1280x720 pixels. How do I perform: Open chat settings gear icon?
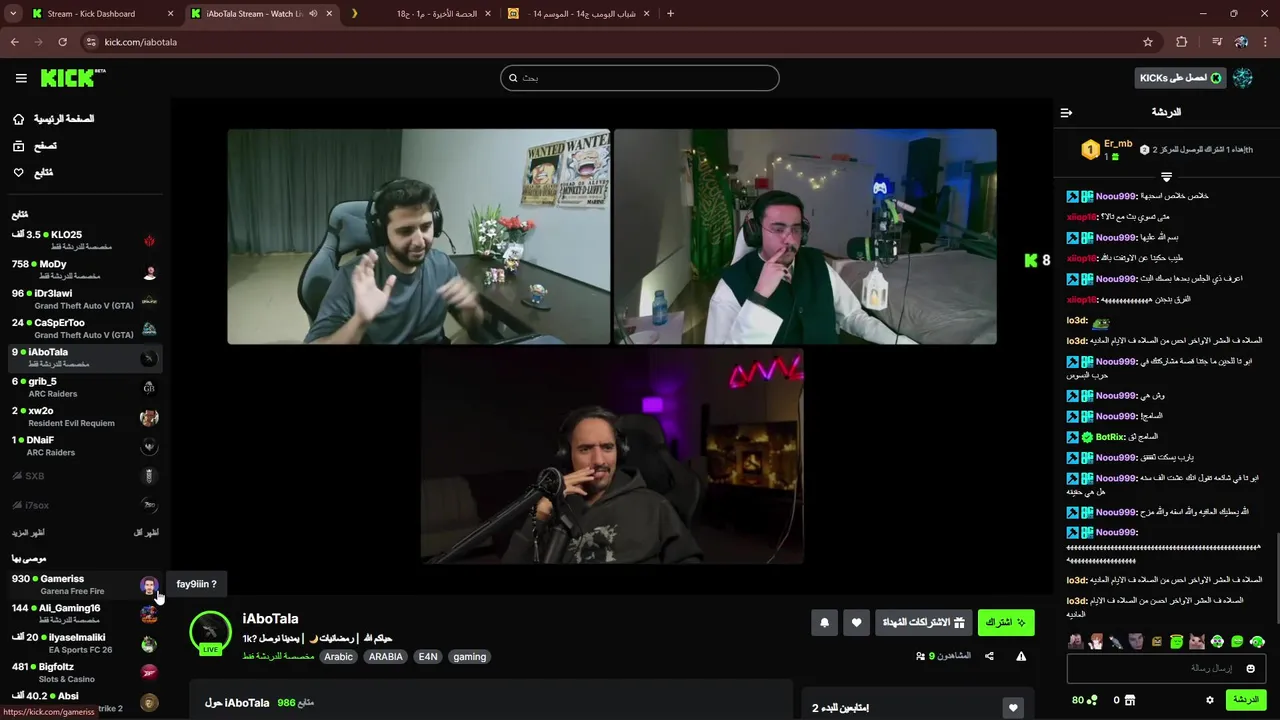[1209, 700]
